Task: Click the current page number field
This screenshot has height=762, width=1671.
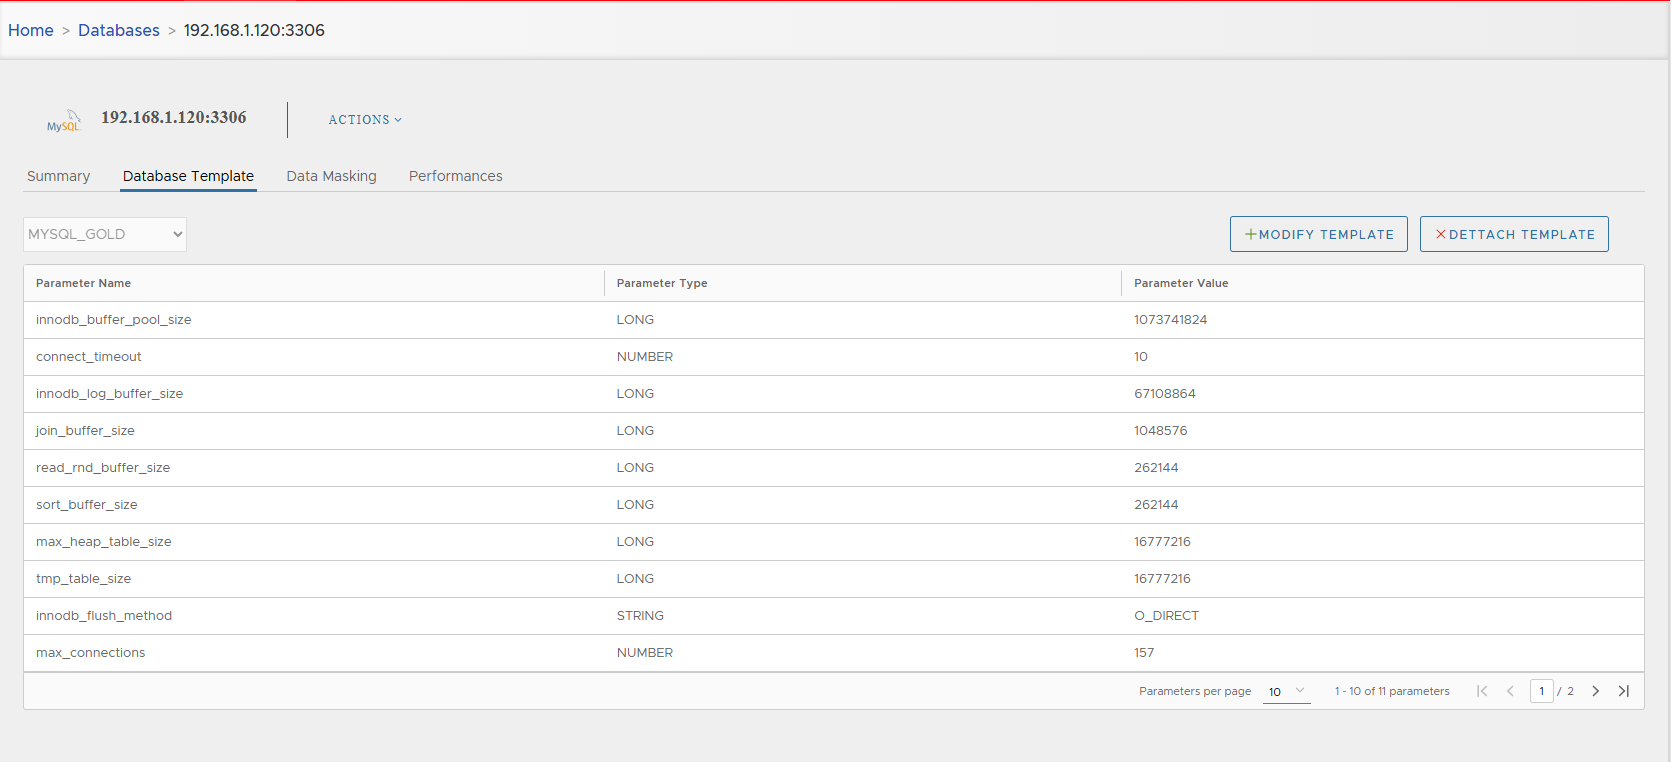Action: 1541,691
